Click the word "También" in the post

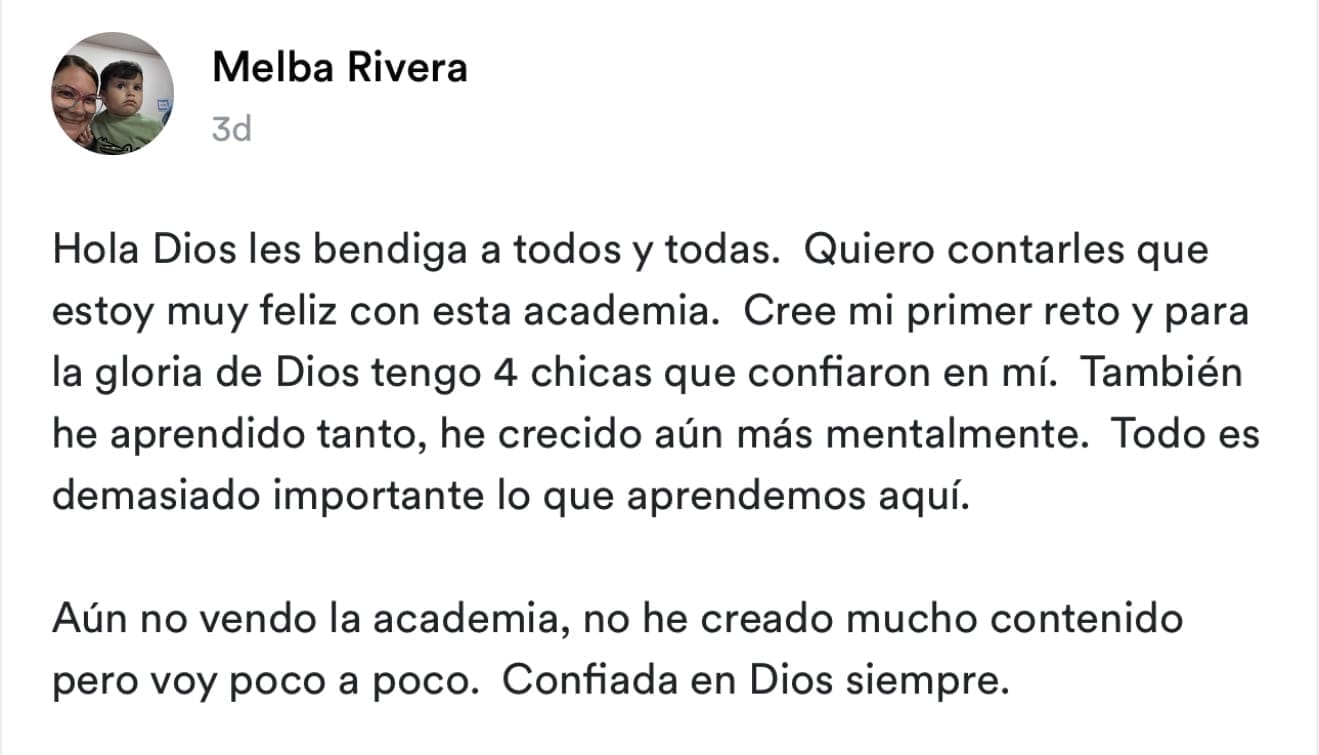pos(1162,373)
